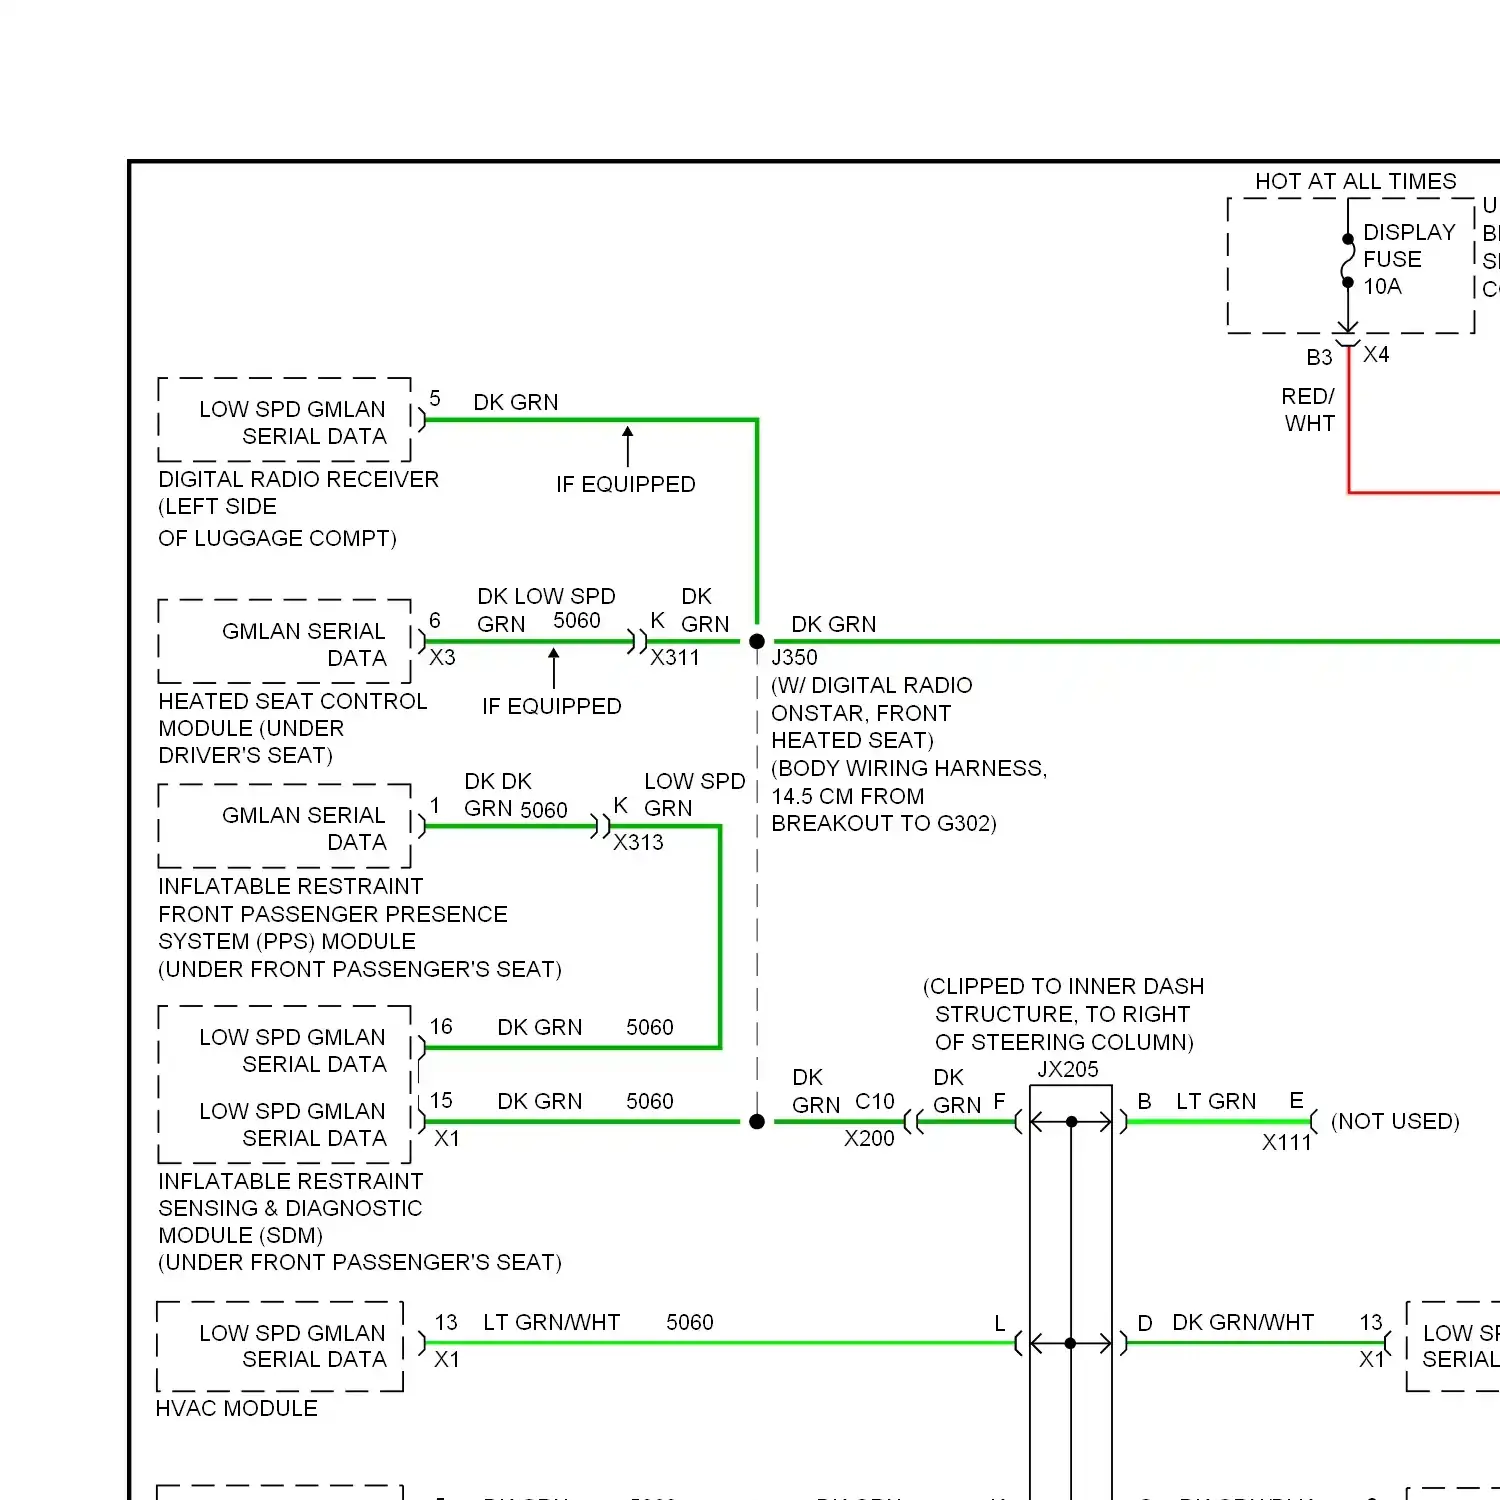Click the JX205 splice pack label
The image size is (1500, 1500).
1067,1069
